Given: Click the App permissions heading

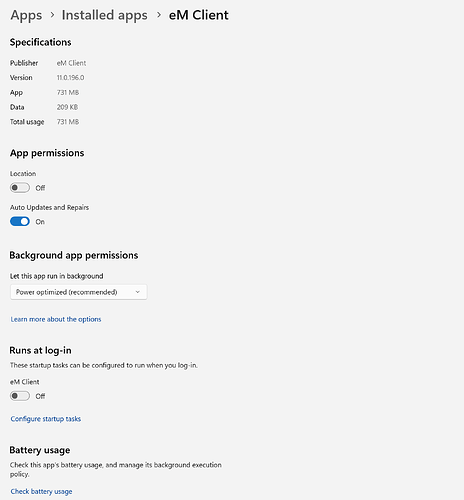Looking at the screenshot, I should pyautogui.click(x=47, y=153).
